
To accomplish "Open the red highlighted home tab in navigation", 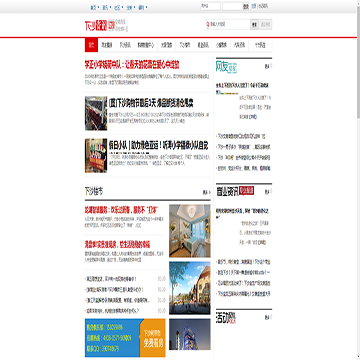I will pos(91,45).
